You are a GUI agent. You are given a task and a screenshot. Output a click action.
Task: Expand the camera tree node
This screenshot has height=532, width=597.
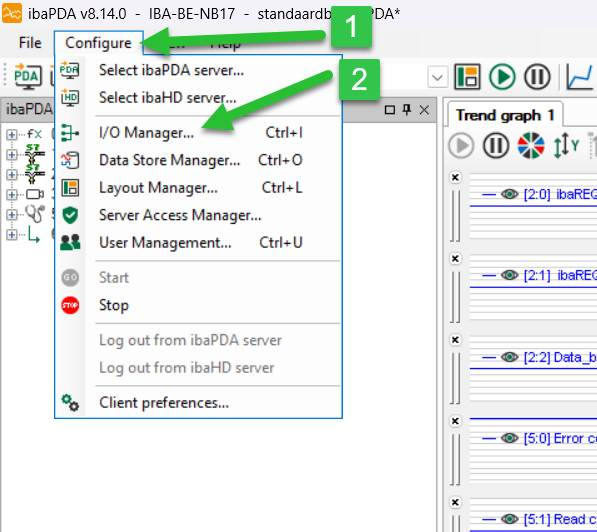point(11,194)
